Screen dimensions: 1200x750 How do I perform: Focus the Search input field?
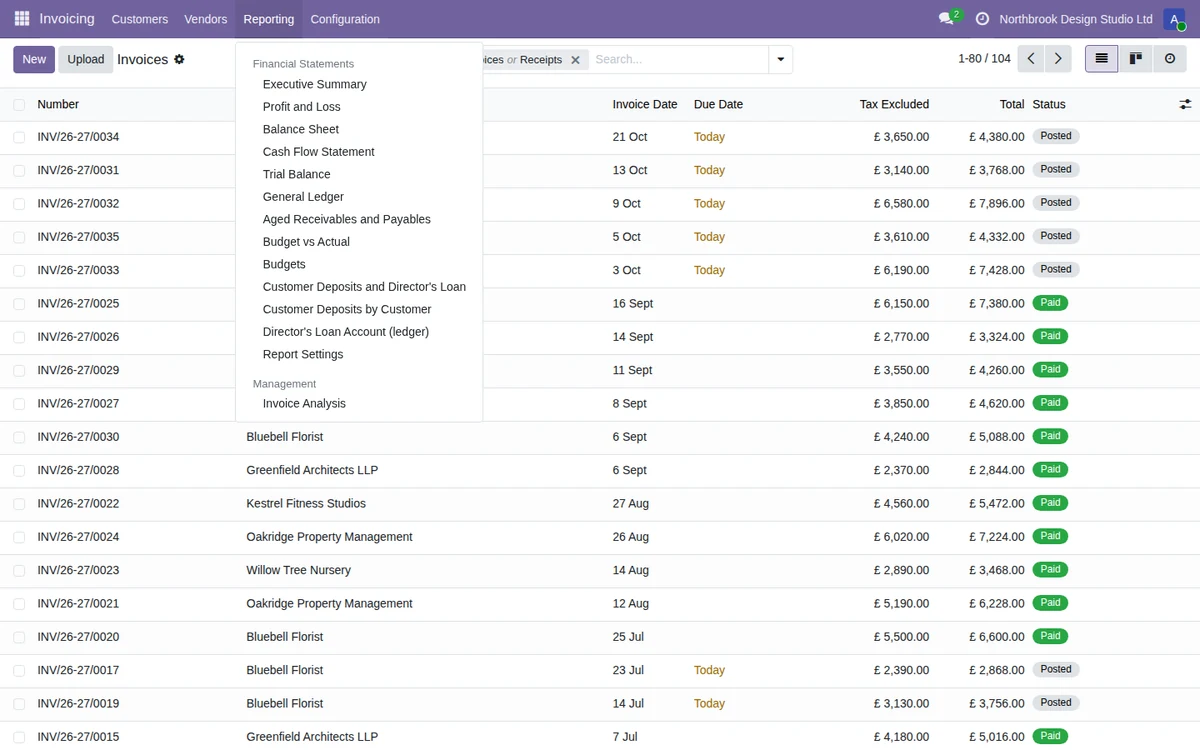[678, 59]
